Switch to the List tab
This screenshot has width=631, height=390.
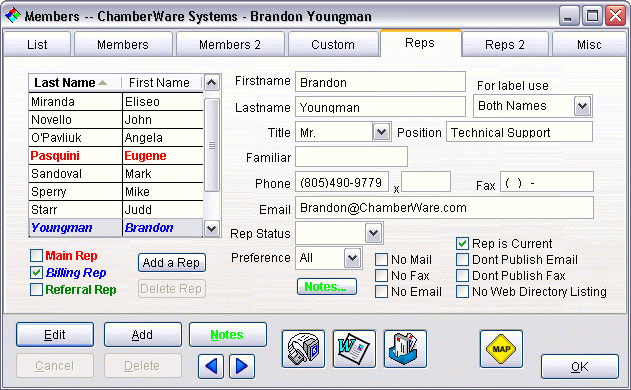(x=37, y=44)
